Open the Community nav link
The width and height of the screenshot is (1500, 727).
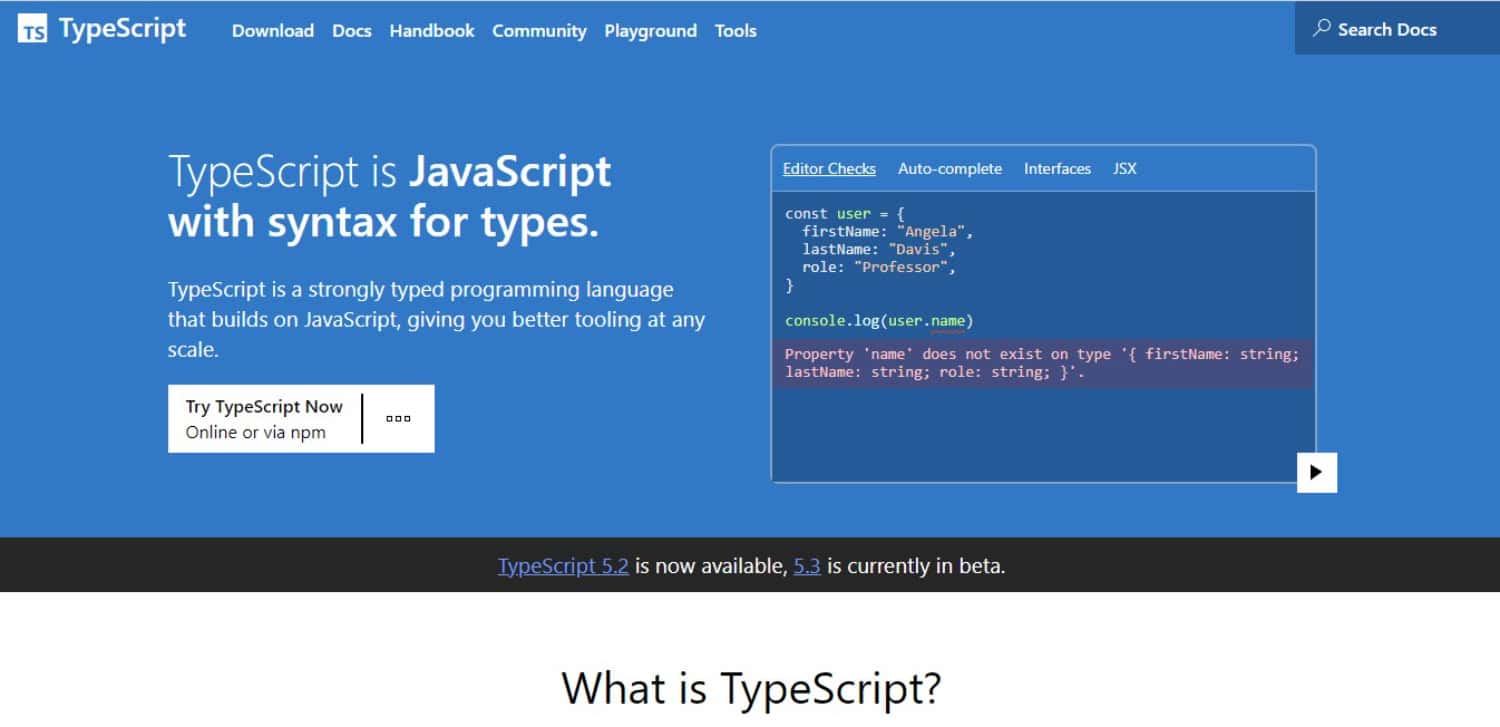click(x=539, y=31)
